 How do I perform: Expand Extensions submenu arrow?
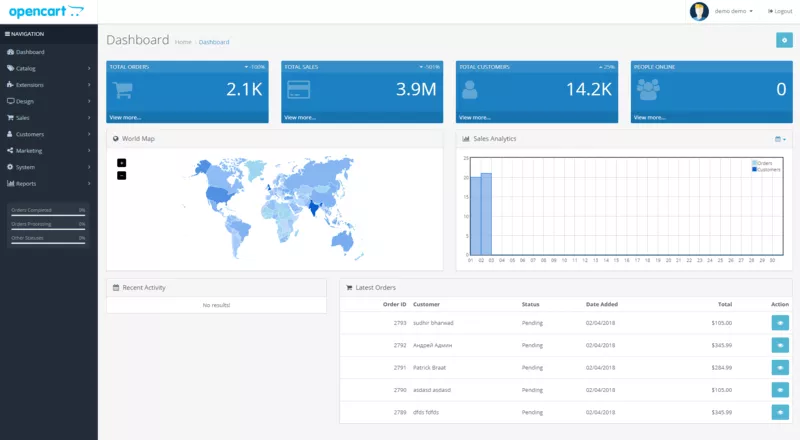[x=89, y=85]
